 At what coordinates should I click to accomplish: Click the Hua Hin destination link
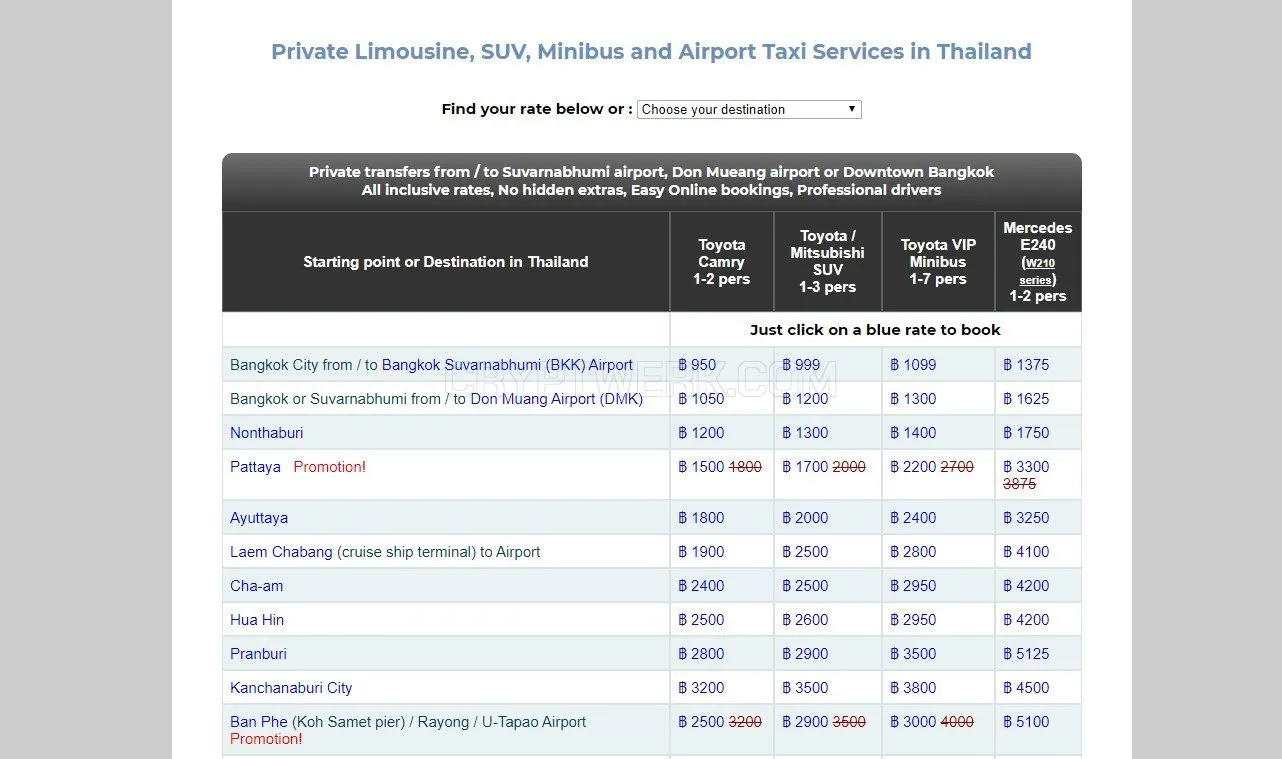(257, 620)
